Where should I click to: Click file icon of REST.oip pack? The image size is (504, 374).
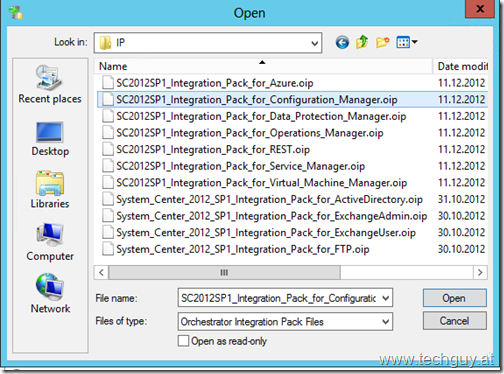[x=108, y=149]
